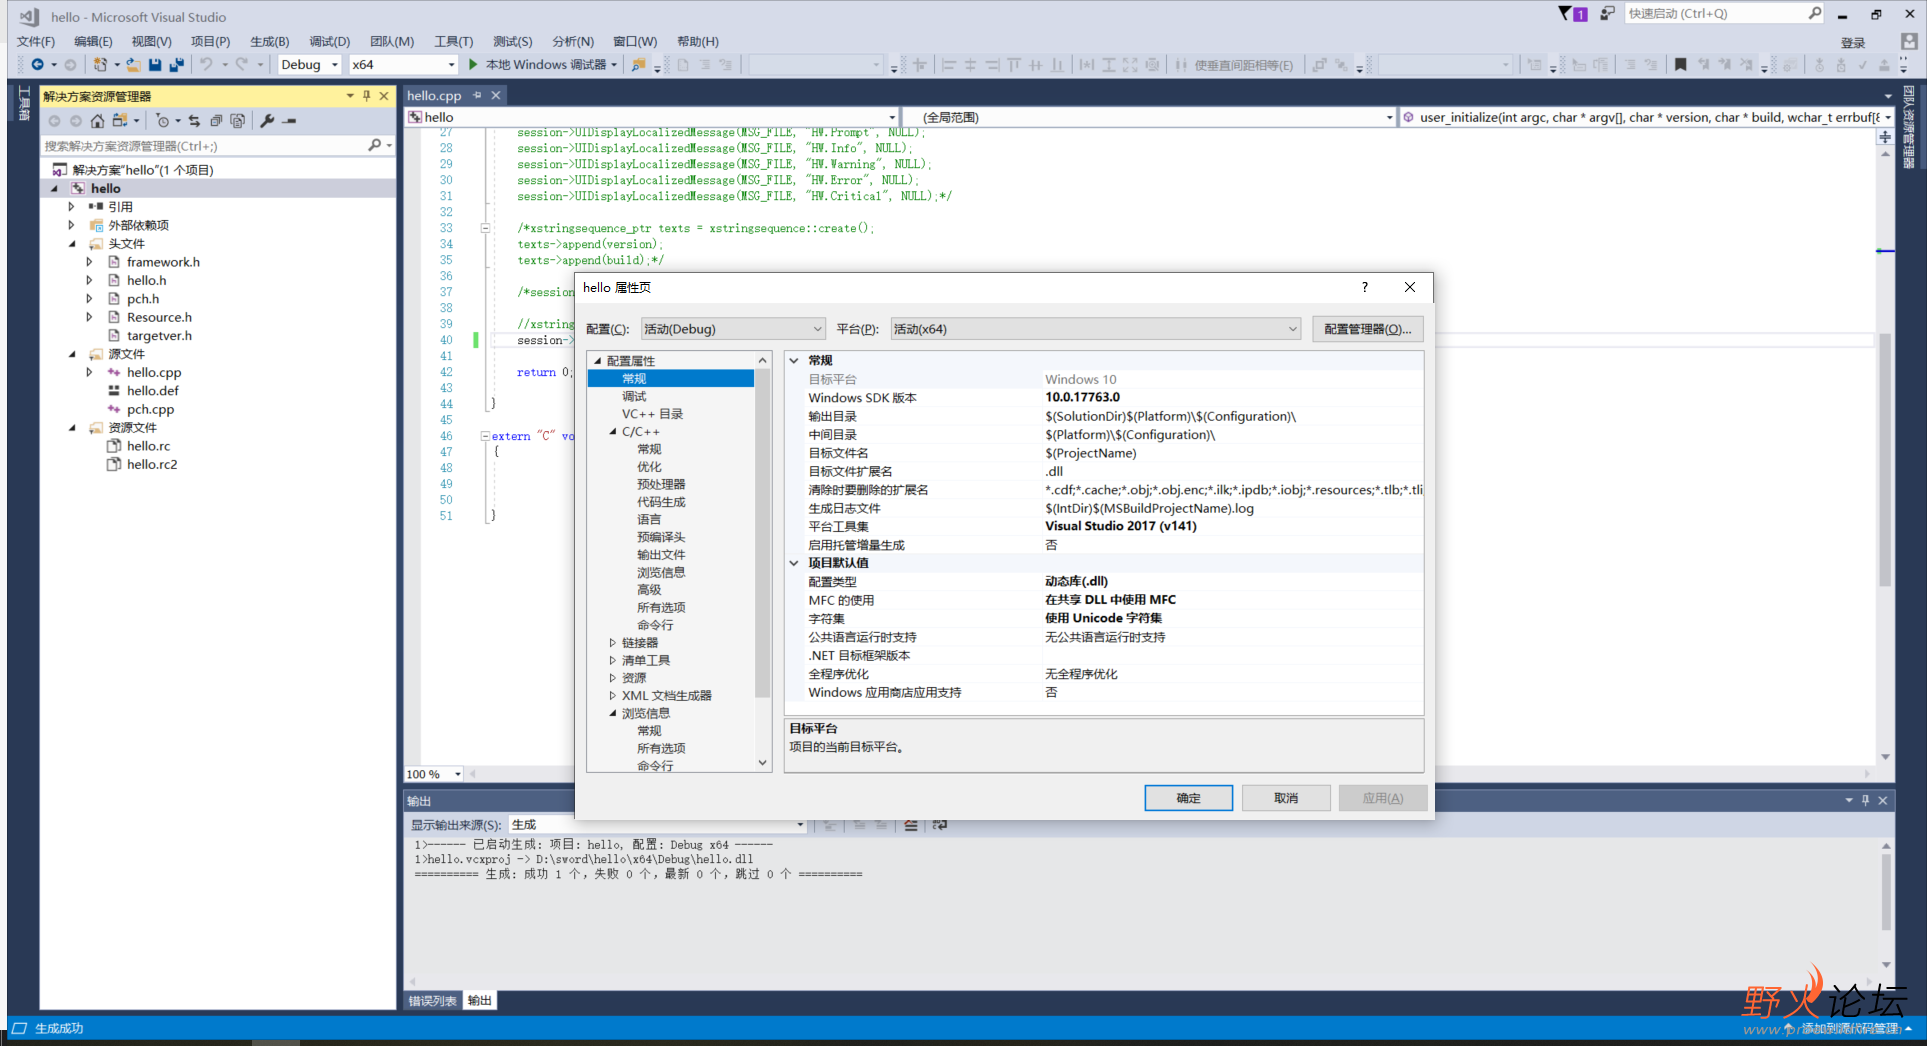
Task: Click the Home icon in Solution Explorer
Action: pos(97,121)
